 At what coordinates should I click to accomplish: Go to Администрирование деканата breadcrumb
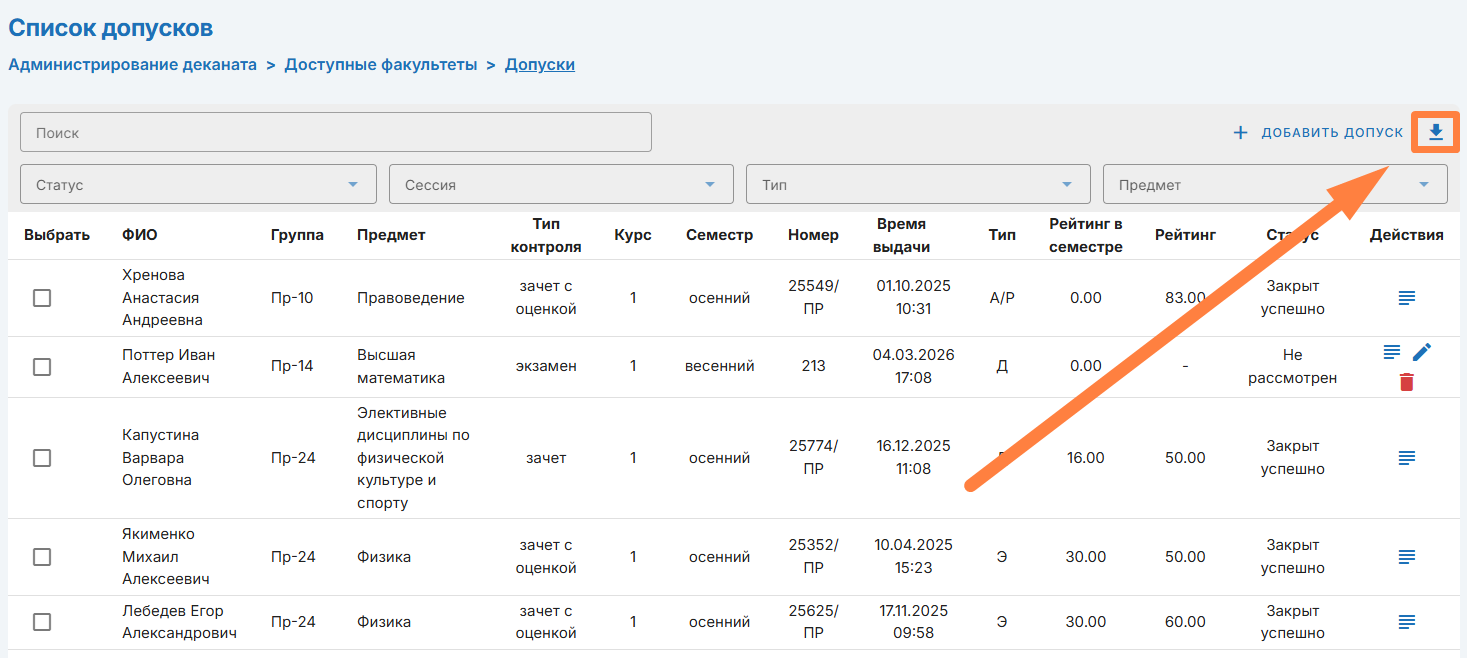(x=133, y=65)
